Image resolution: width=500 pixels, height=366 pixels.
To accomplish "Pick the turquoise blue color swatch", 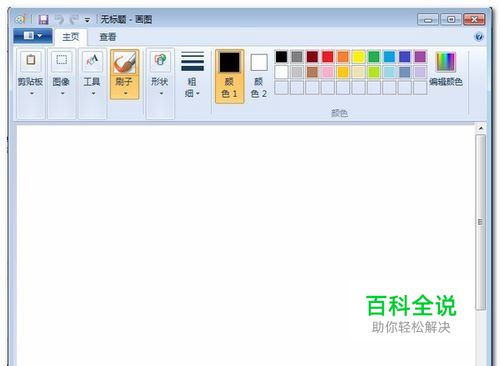I will pyautogui.click(x=389, y=57).
